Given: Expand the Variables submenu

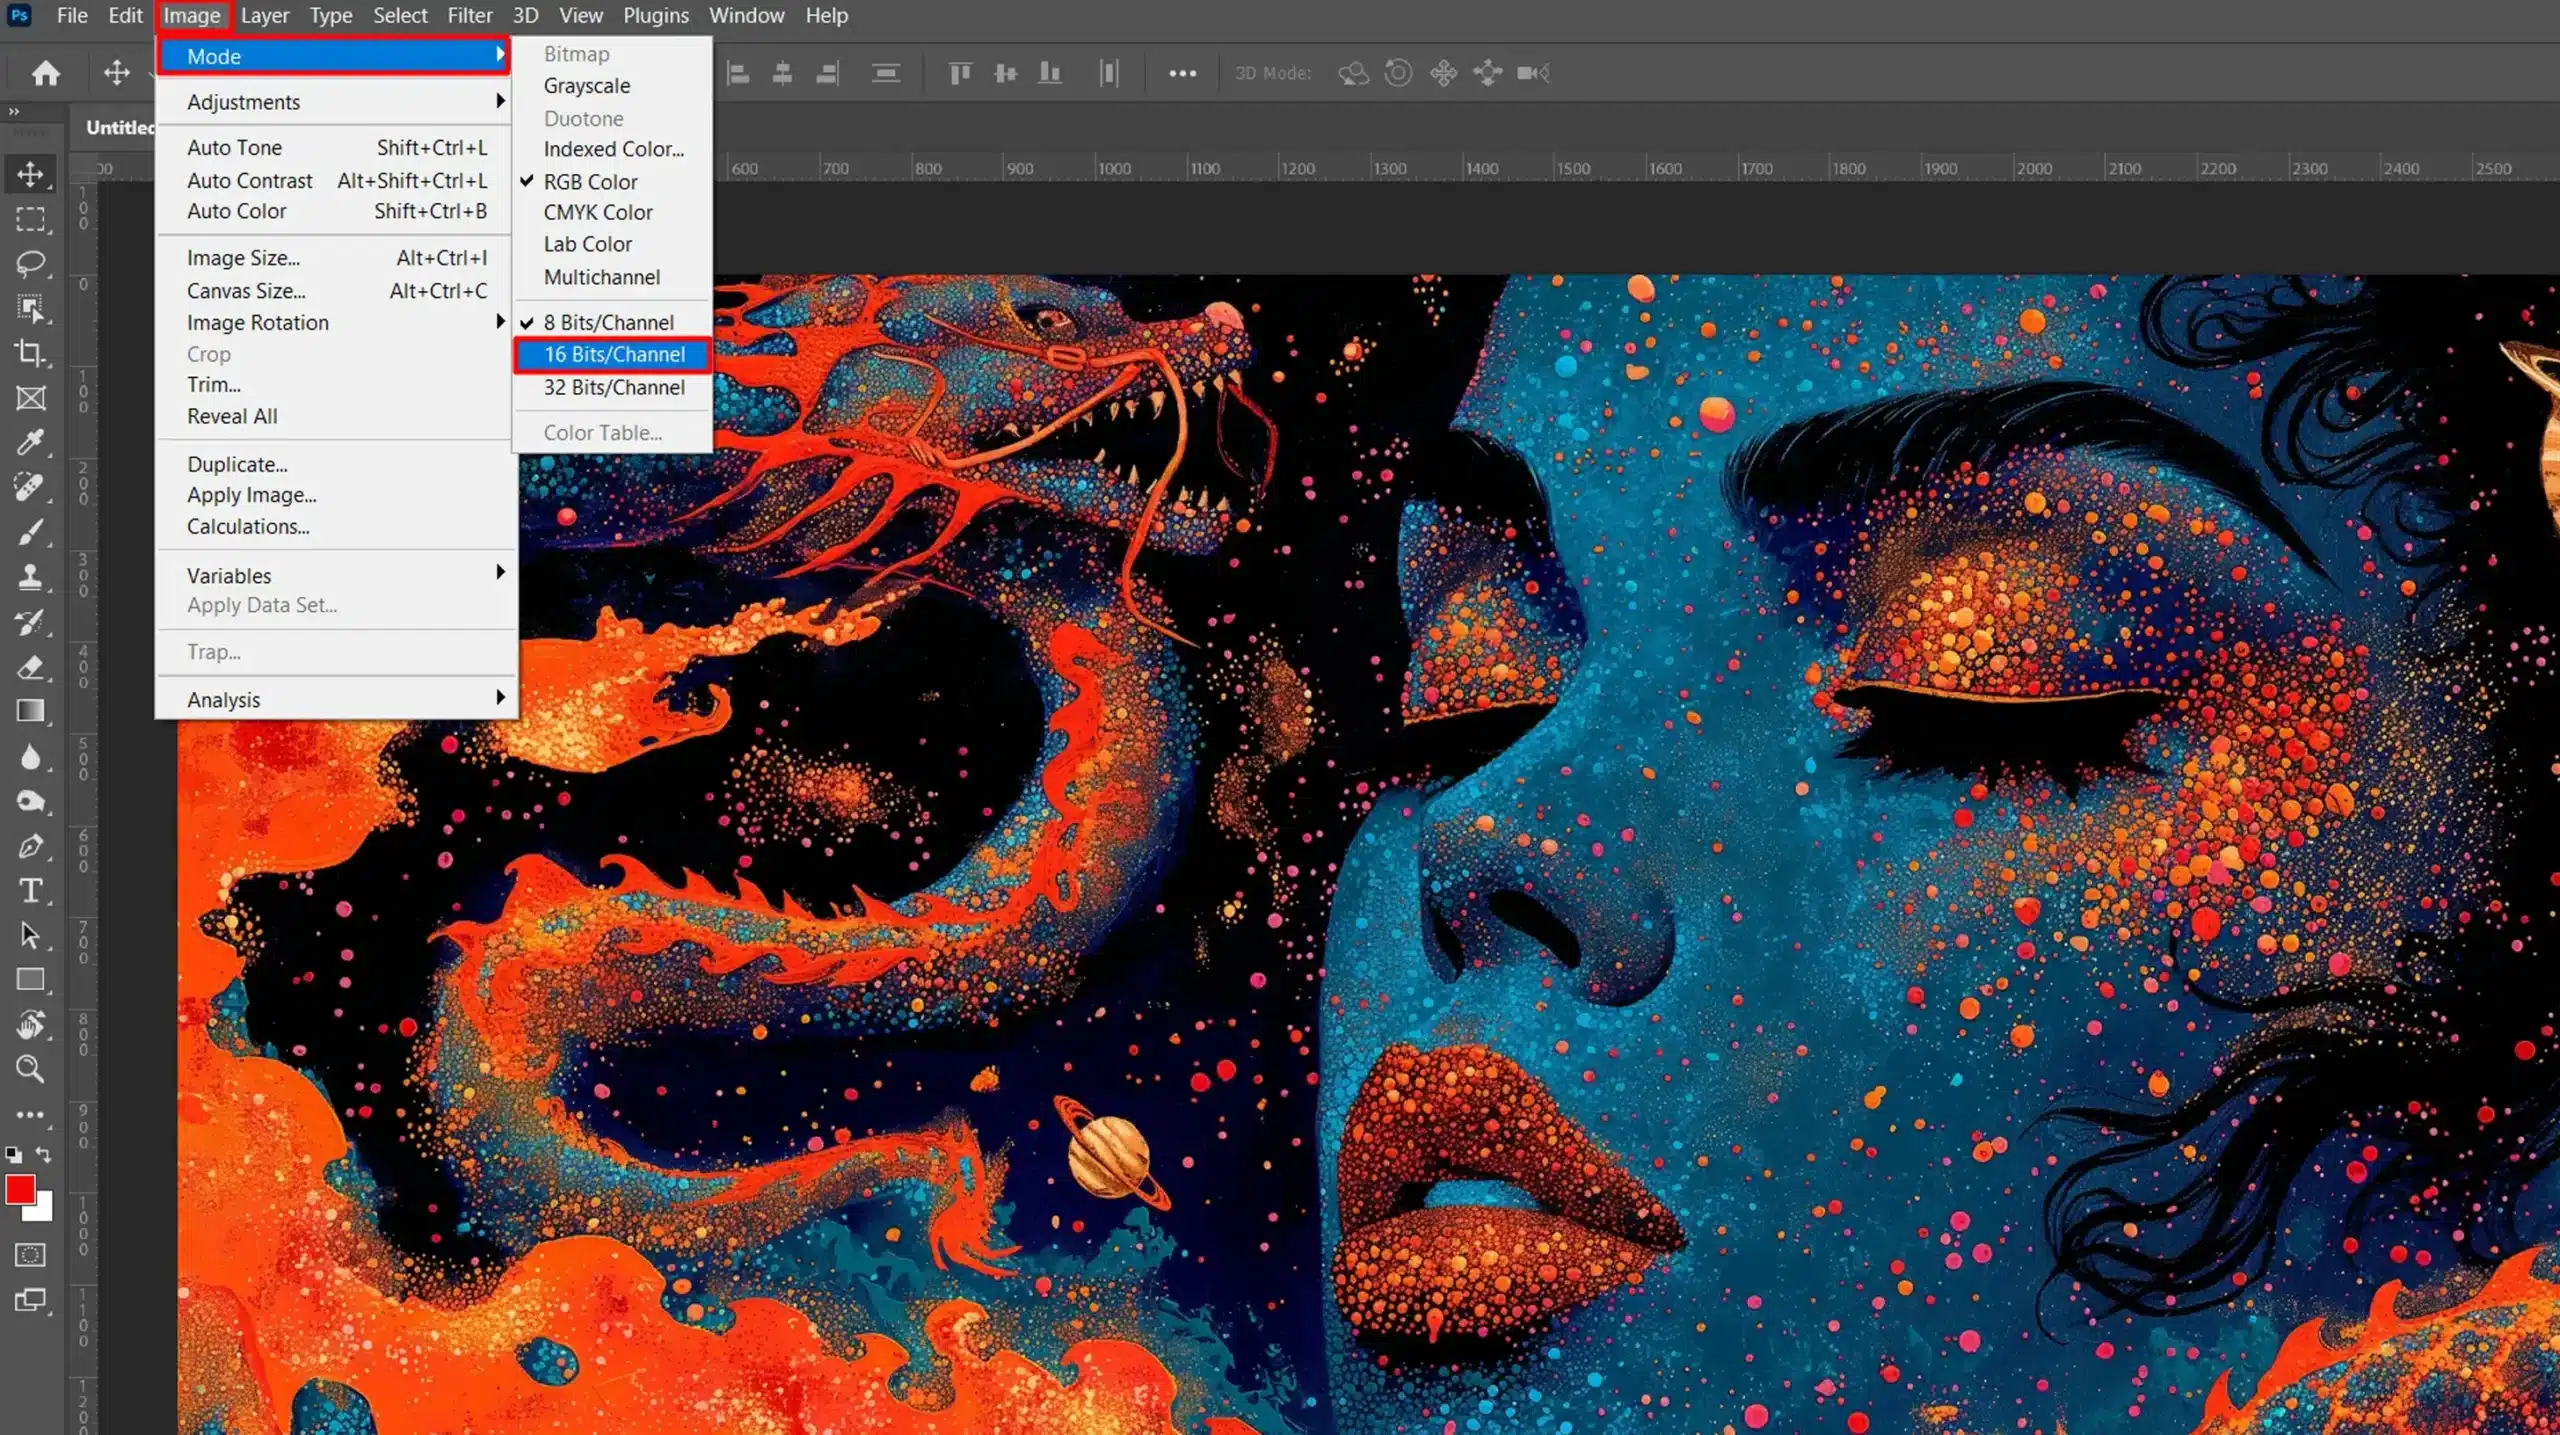Looking at the screenshot, I should click(334, 575).
